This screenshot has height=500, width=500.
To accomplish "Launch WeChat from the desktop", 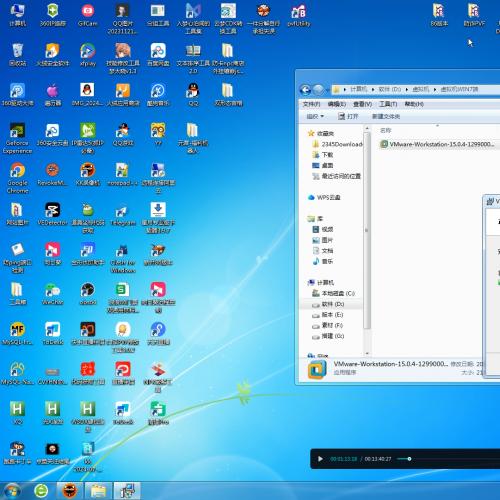I will tap(53, 294).
